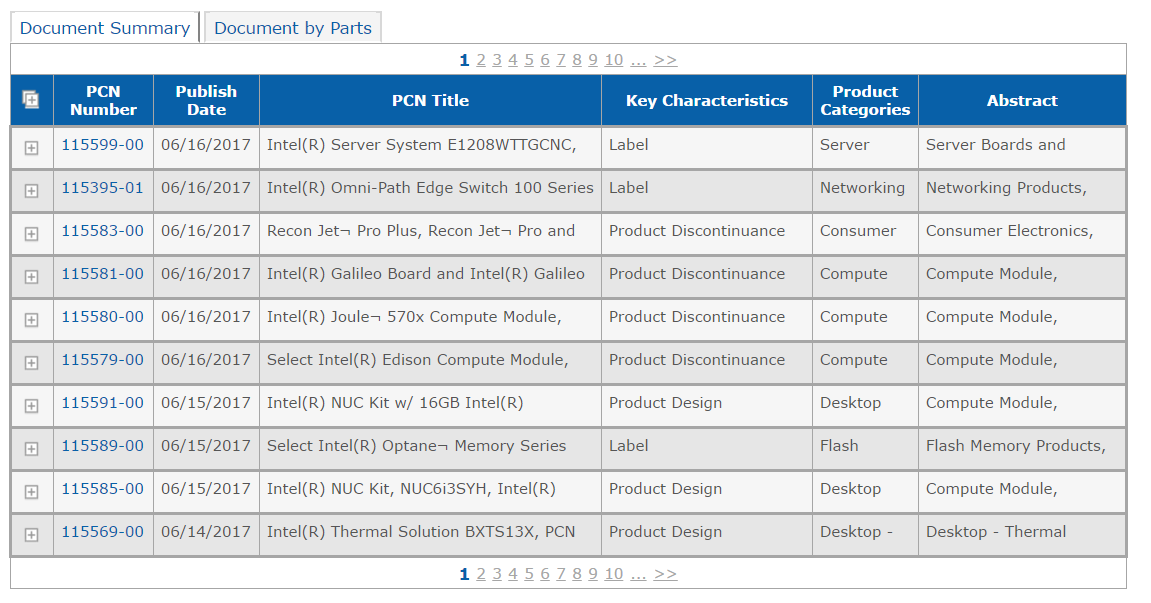The image size is (1151, 603).
Task: Open PCN number 115569-00 link
Action: [x=102, y=532]
